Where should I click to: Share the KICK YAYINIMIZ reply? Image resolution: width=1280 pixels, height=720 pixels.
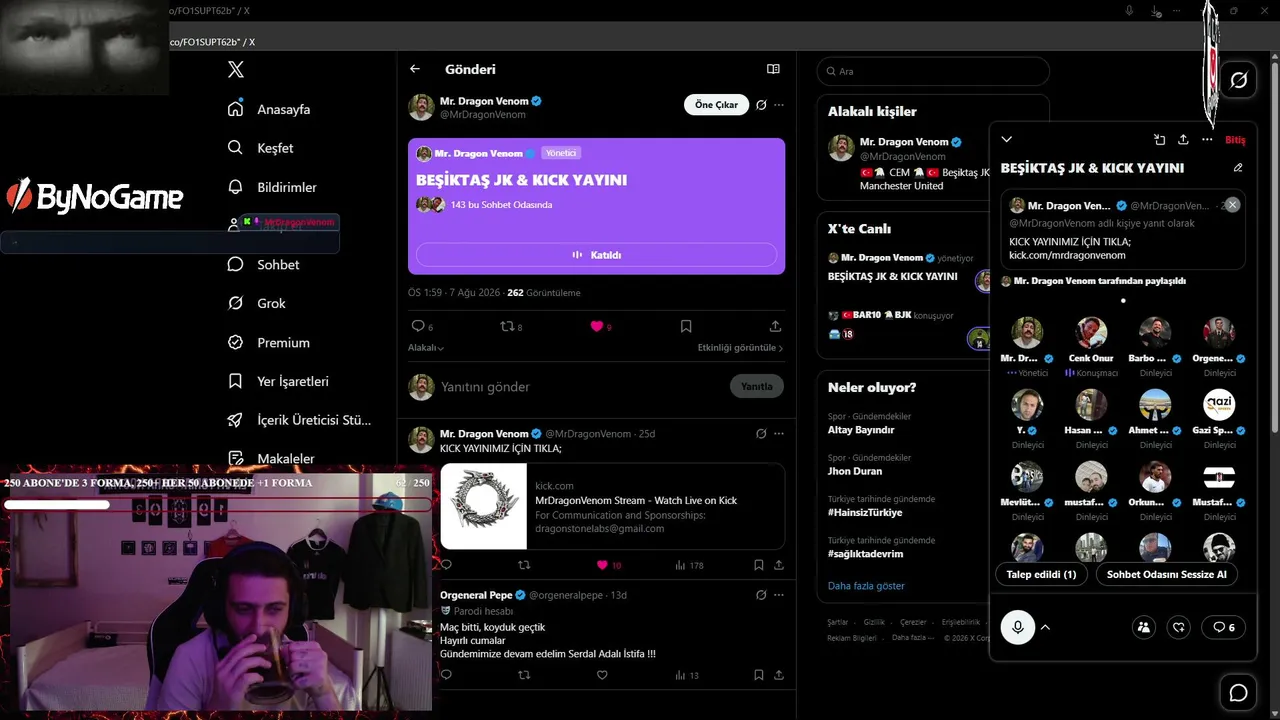(x=779, y=565)
